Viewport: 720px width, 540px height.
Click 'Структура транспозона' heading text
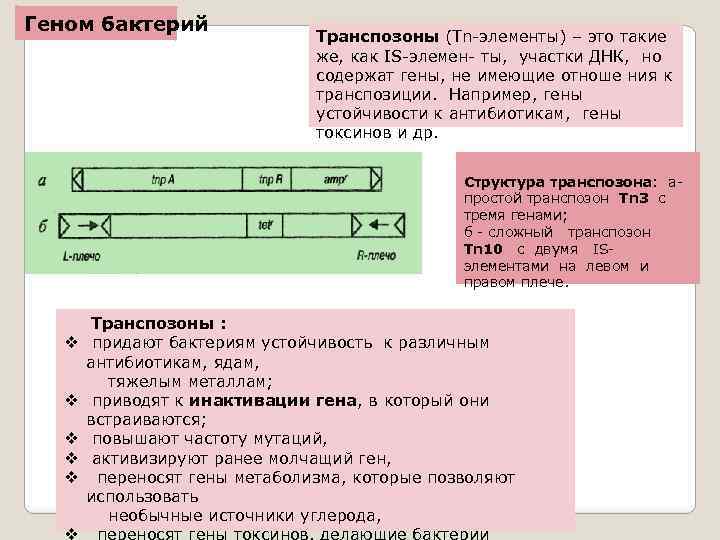(x=557, y=182)
